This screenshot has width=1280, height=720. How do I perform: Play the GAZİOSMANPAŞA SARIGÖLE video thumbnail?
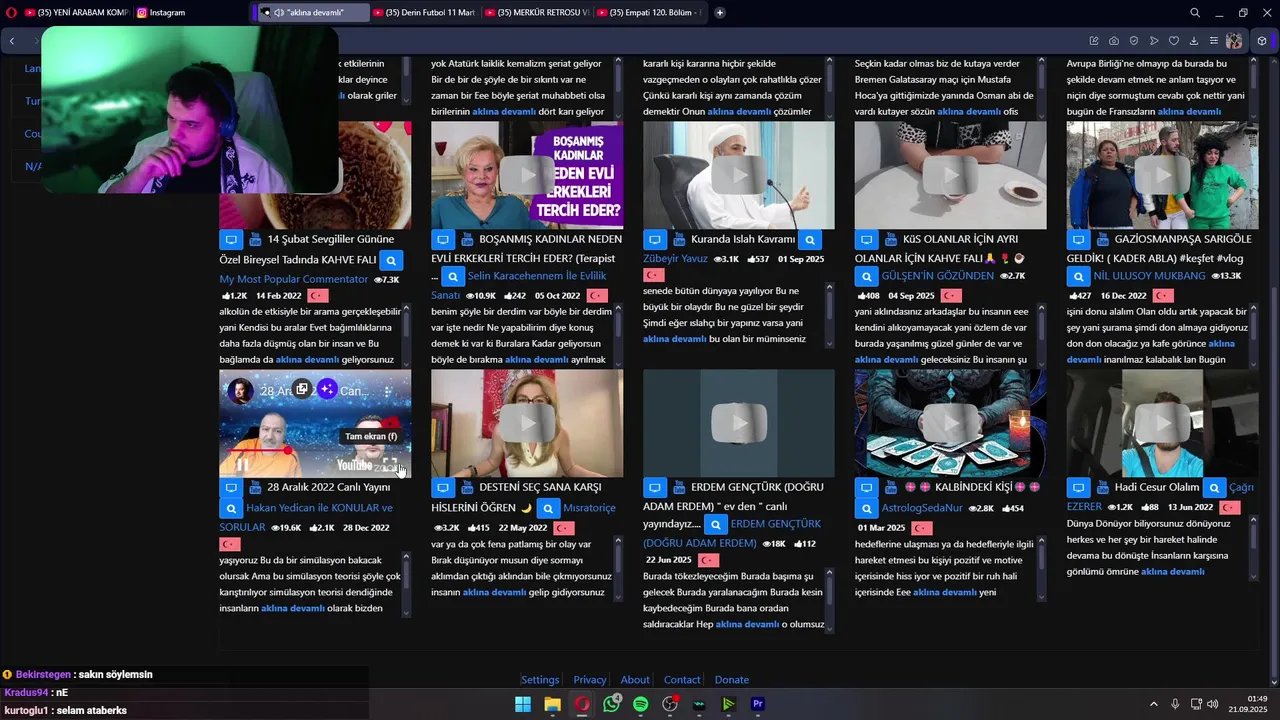(x=1162, y=176)
